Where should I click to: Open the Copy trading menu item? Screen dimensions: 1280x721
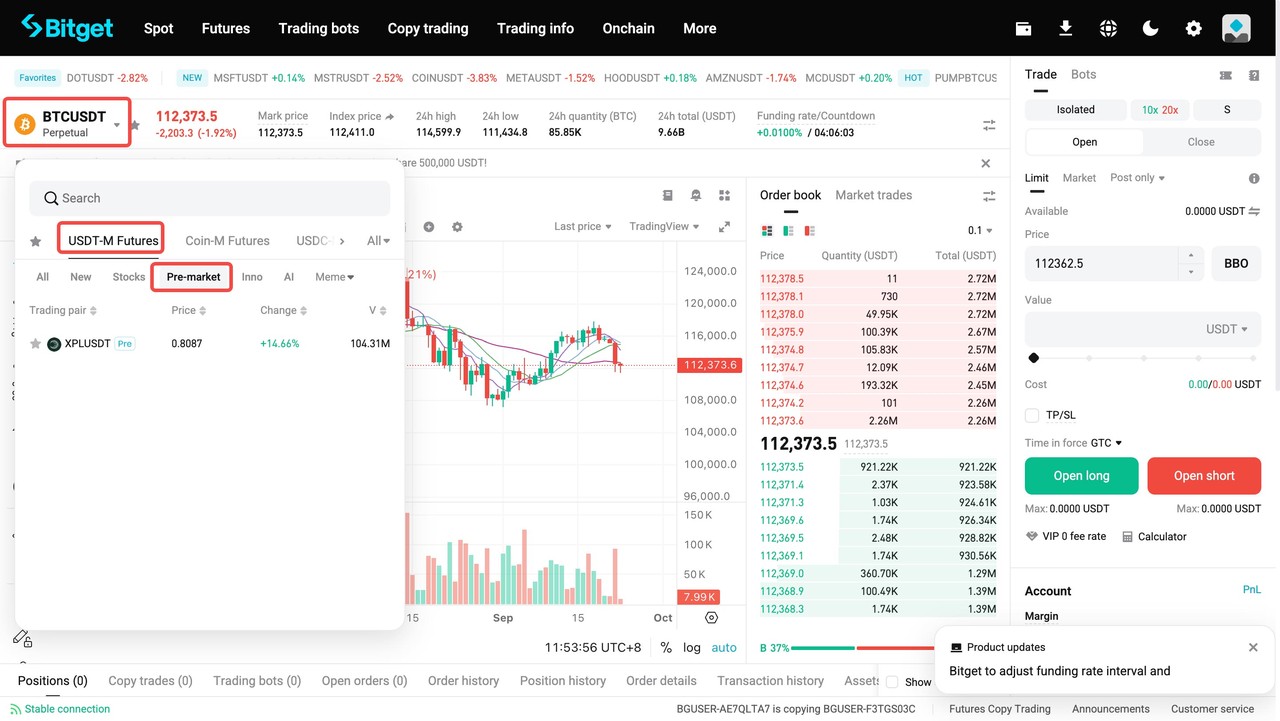(x=428, y=28)
